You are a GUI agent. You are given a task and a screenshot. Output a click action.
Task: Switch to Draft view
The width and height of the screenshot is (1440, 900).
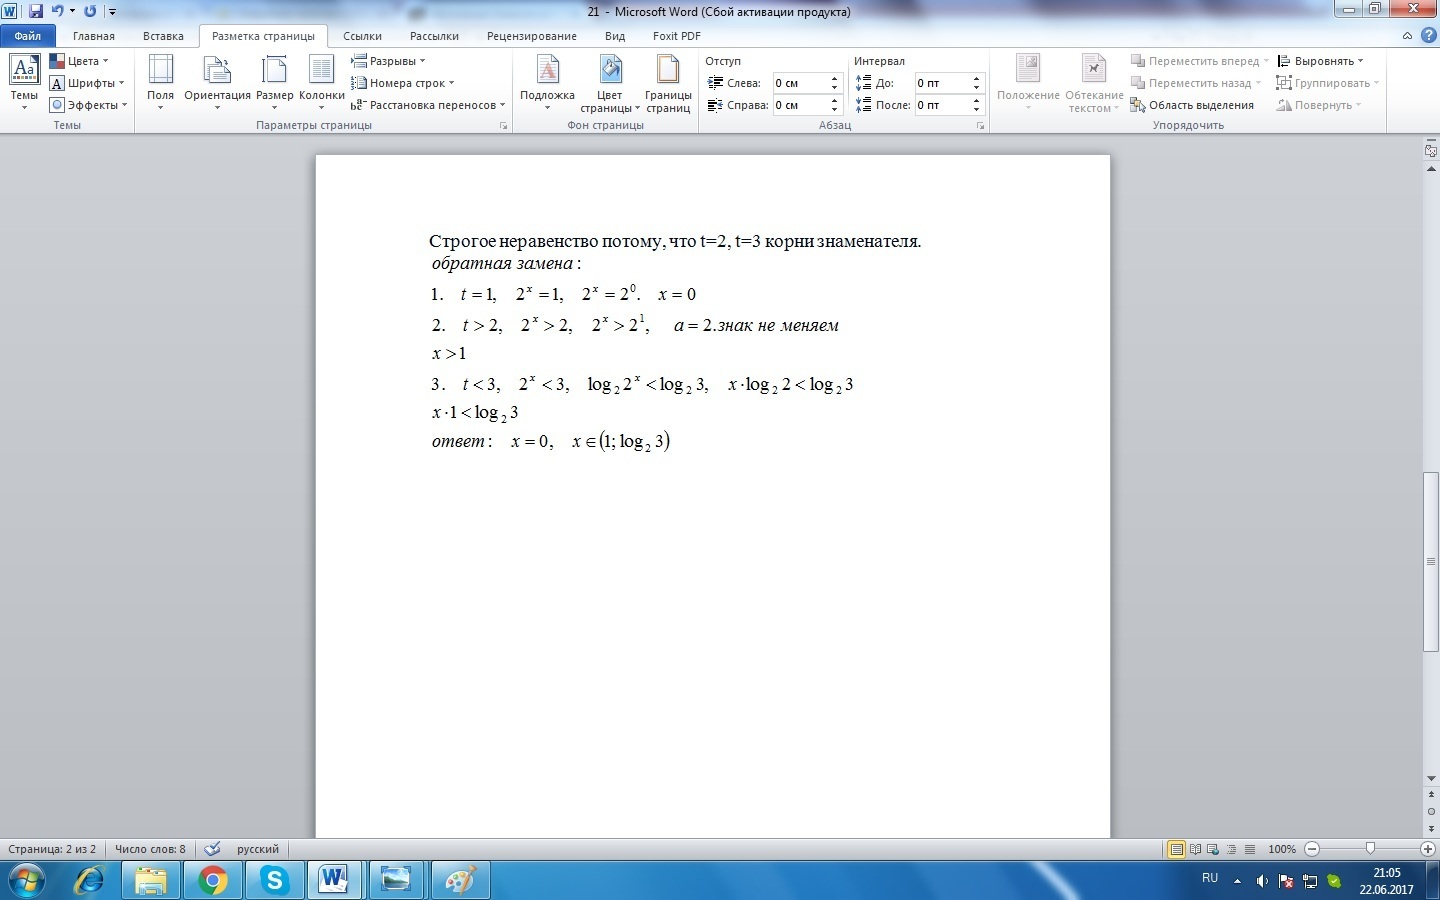point(1249,850)
